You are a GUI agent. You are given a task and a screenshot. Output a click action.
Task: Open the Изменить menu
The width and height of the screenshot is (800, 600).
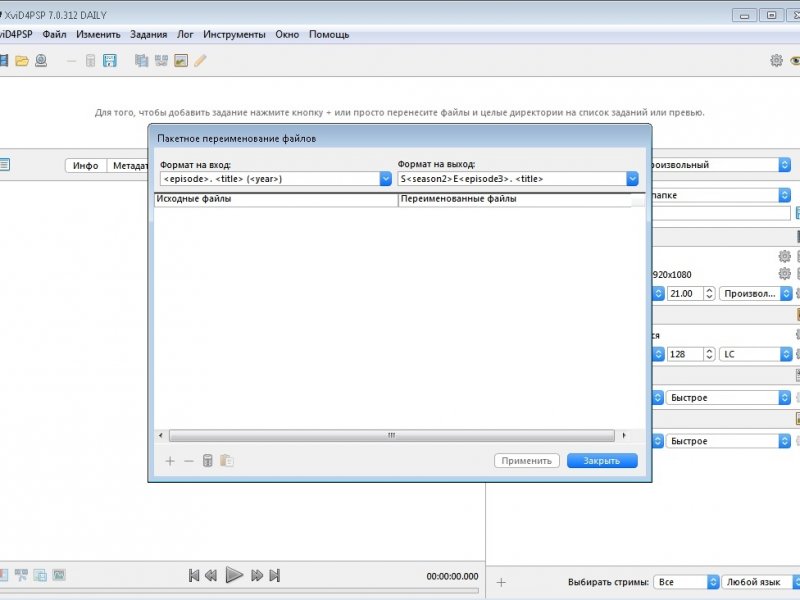click(x=98, y=34)
